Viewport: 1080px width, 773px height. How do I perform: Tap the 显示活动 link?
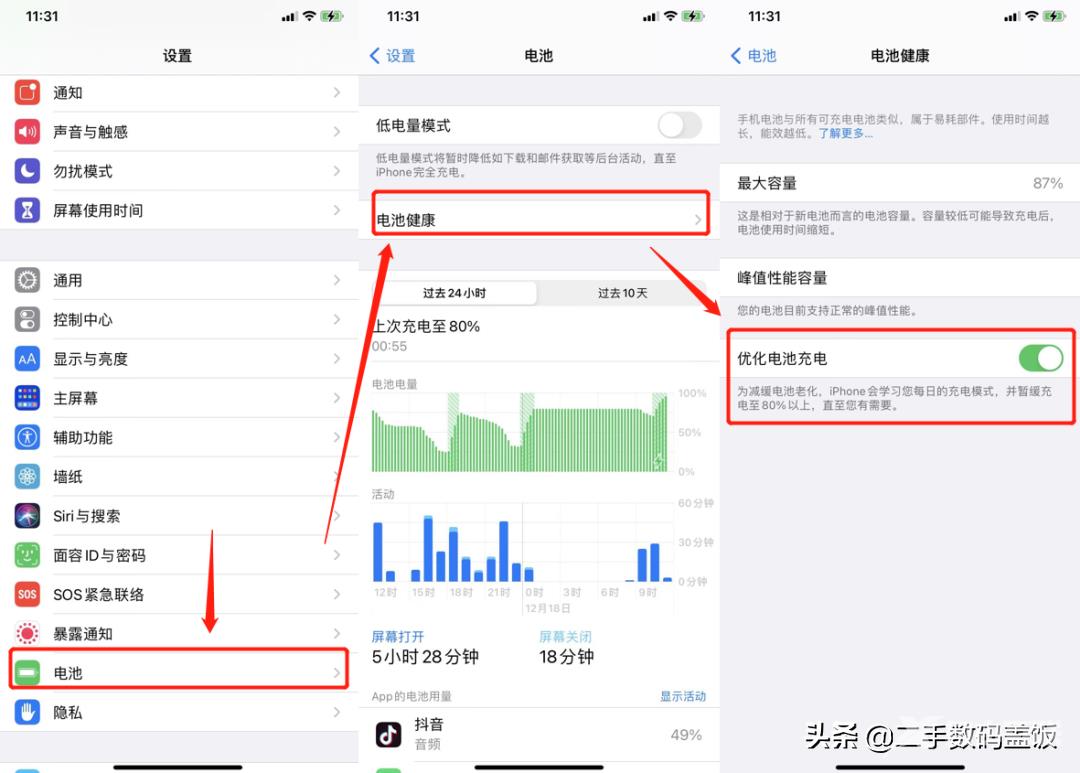[683, 696]
